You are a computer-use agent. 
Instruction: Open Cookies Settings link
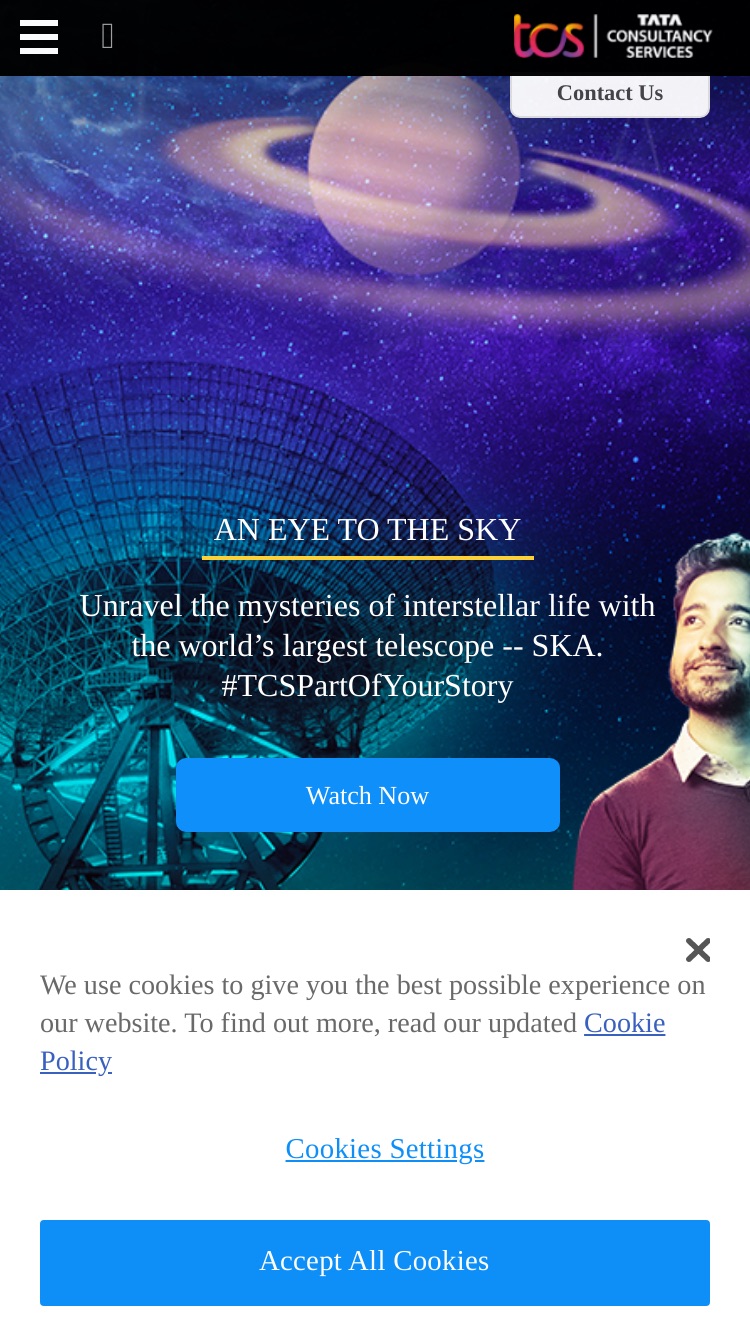point(385,1148)
